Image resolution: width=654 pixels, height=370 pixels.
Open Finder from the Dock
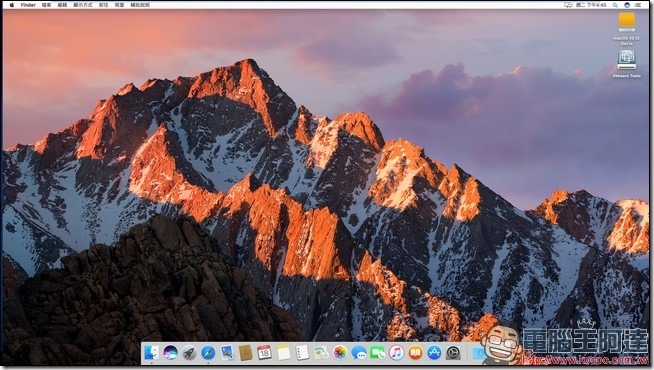(x=151, y=353)
